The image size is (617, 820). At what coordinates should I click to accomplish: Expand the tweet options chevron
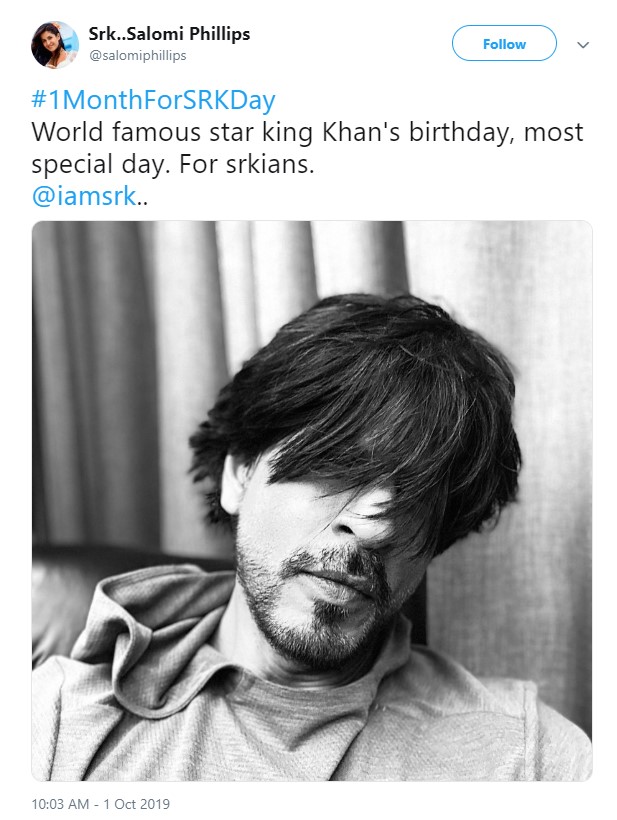coord(583,45)
